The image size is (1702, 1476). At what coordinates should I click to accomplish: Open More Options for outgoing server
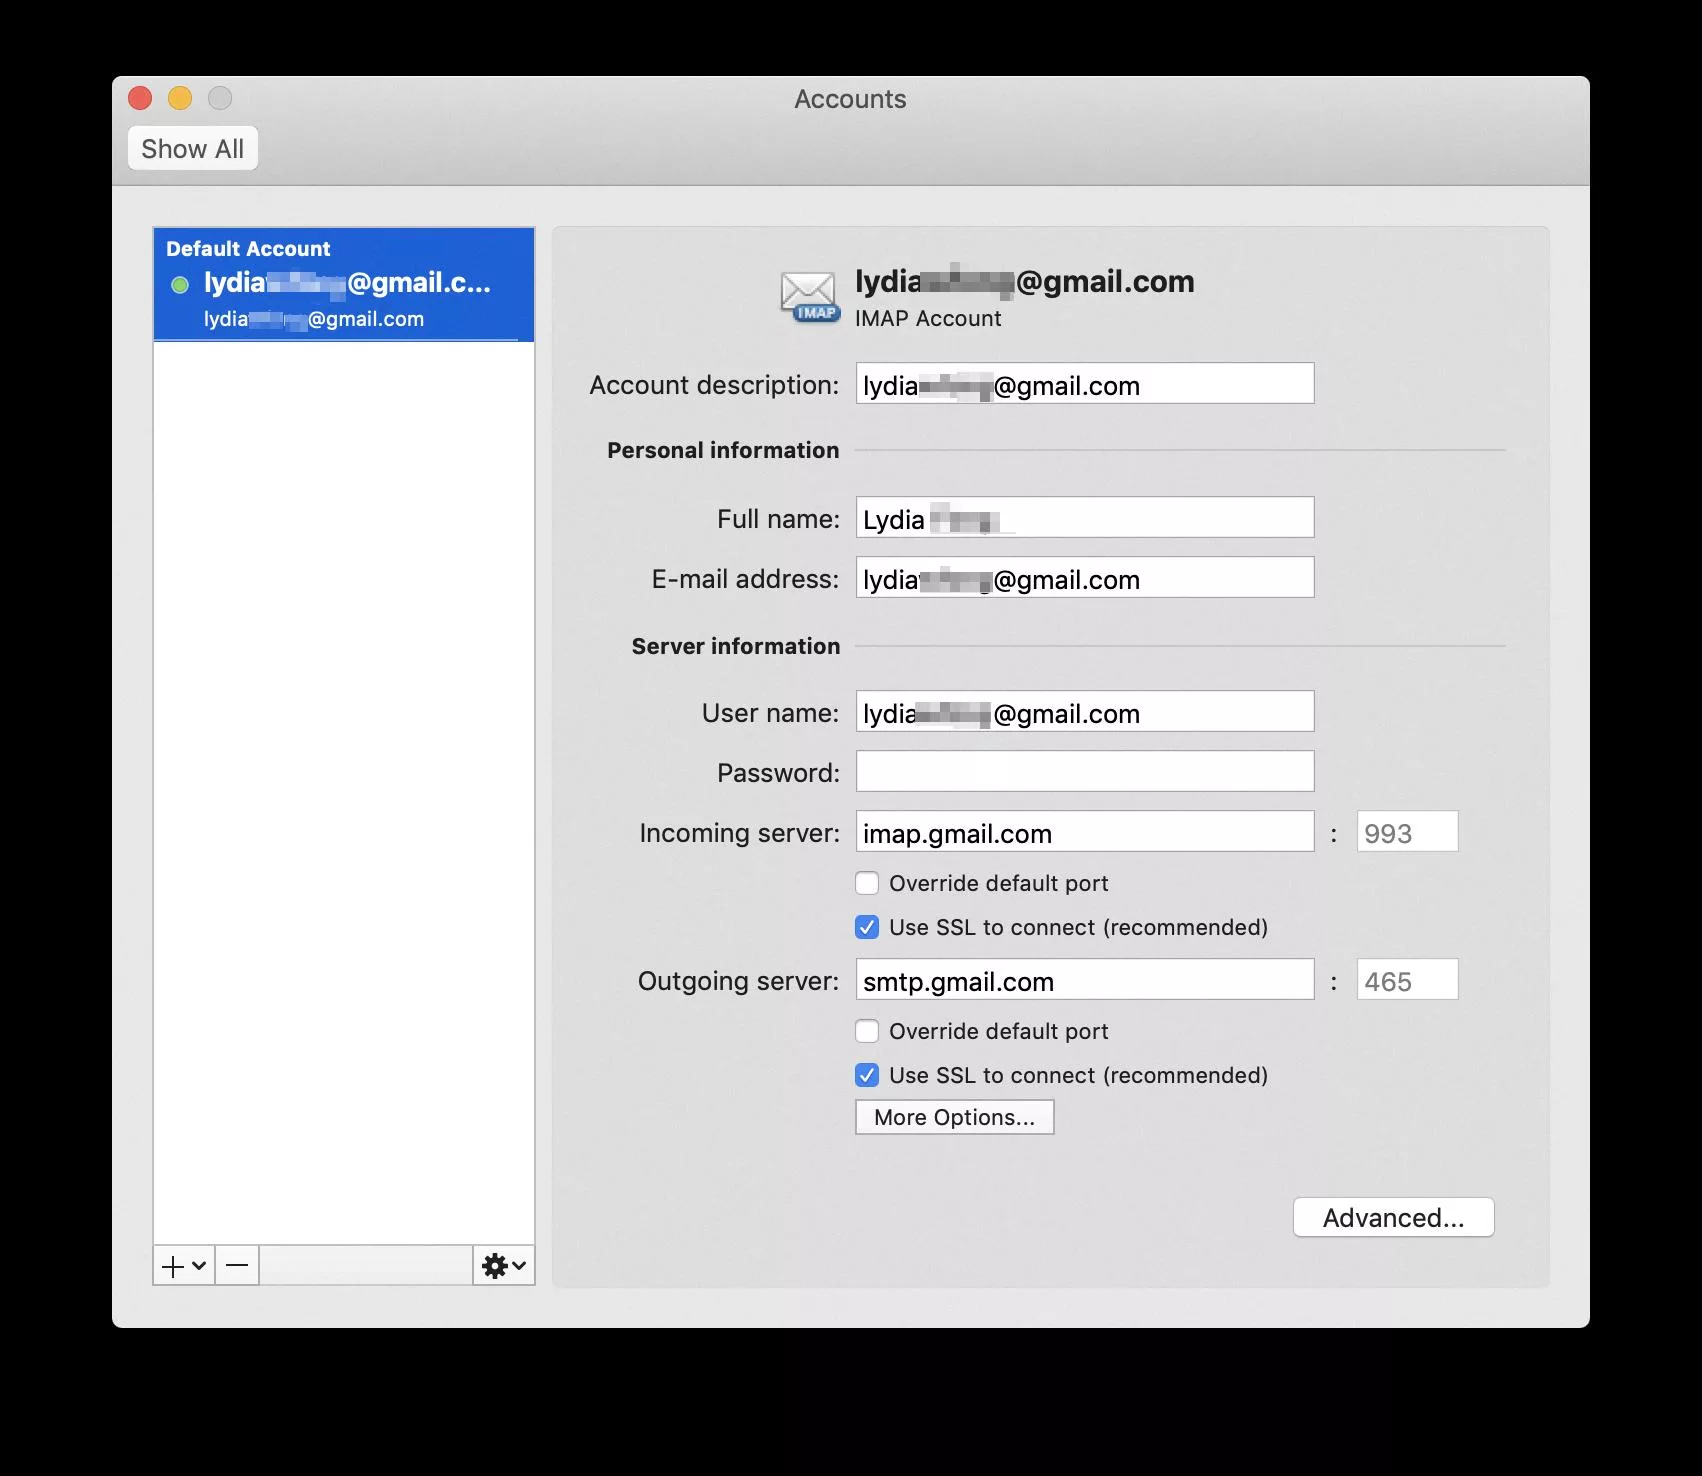[955, 1117]
